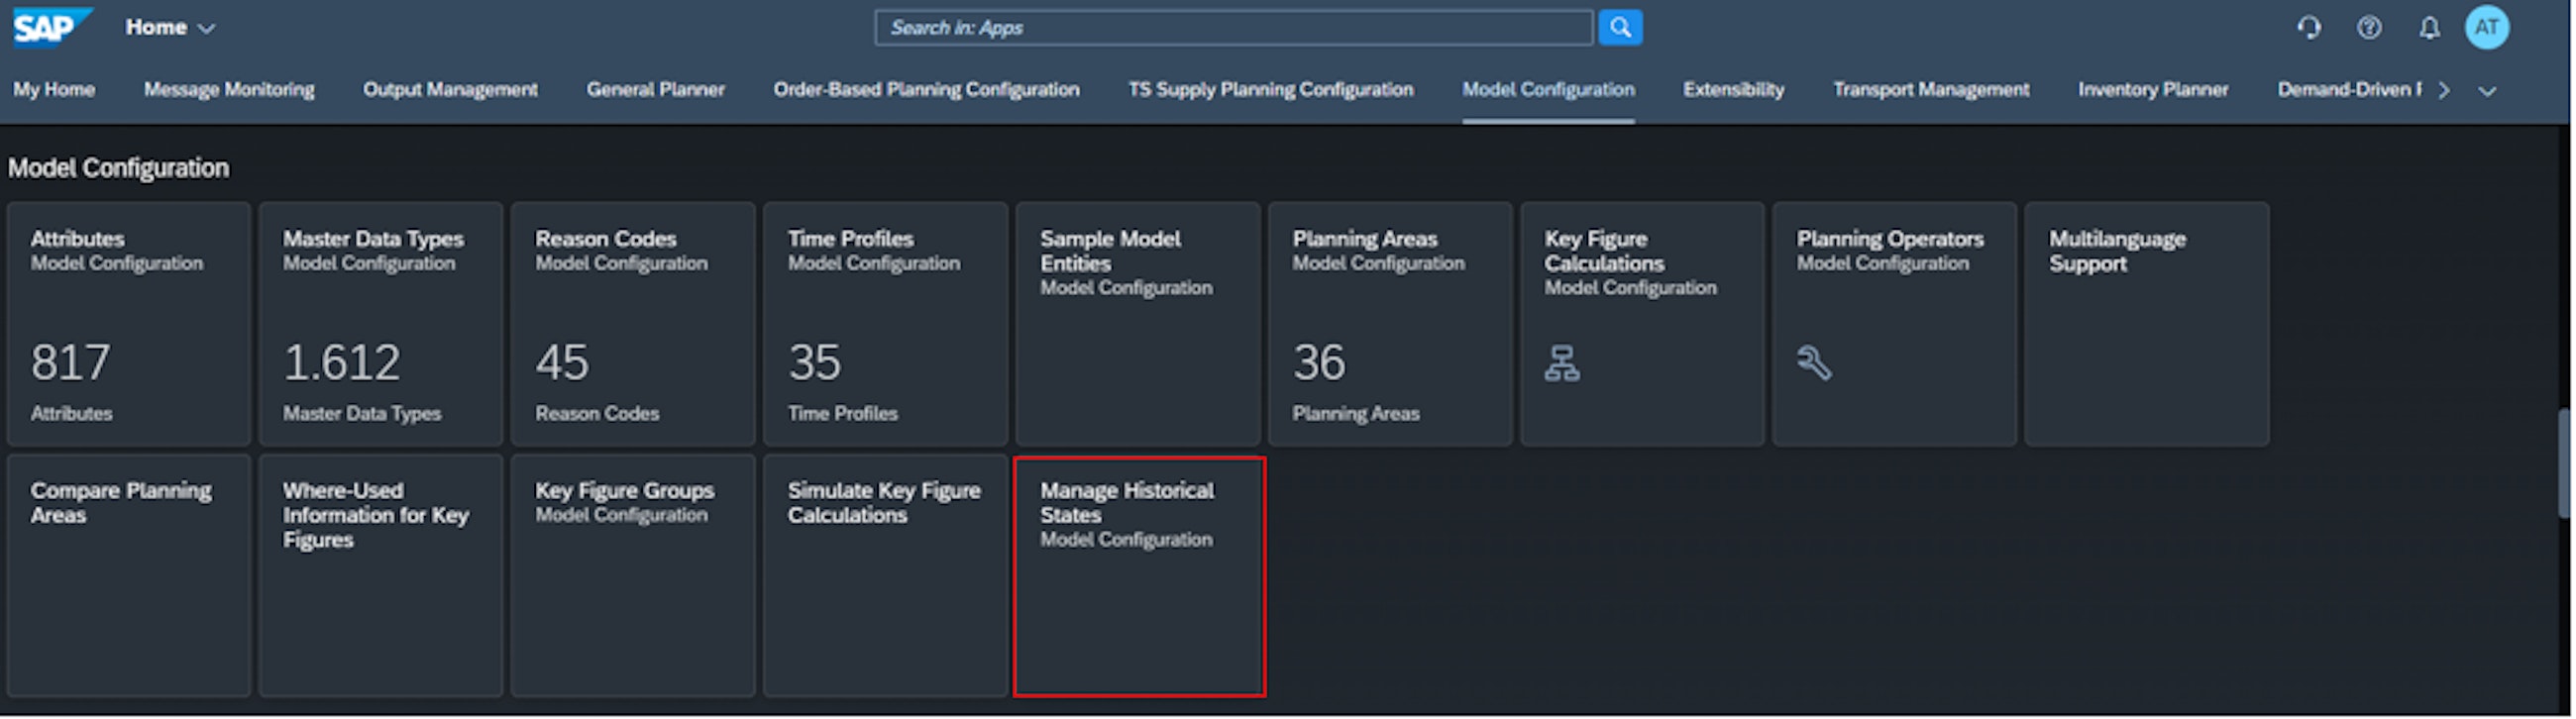Switch to the My Home tab
Viewport: 2576px width, 719px height.
(54, 90)
